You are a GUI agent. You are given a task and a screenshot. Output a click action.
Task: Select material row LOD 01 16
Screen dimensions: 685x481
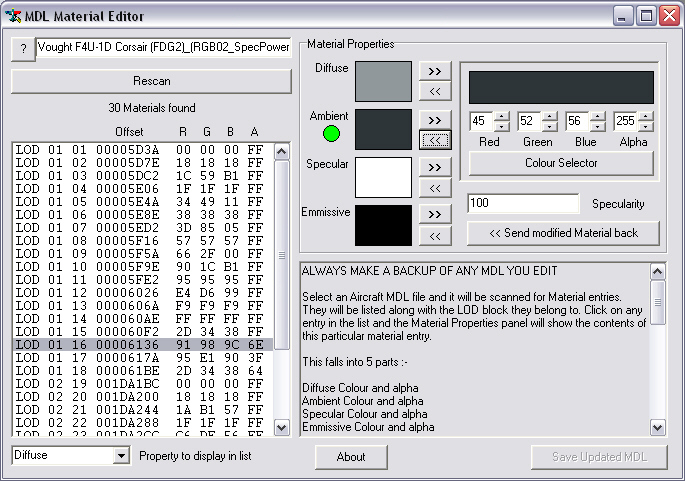click(x=142, y=344)
